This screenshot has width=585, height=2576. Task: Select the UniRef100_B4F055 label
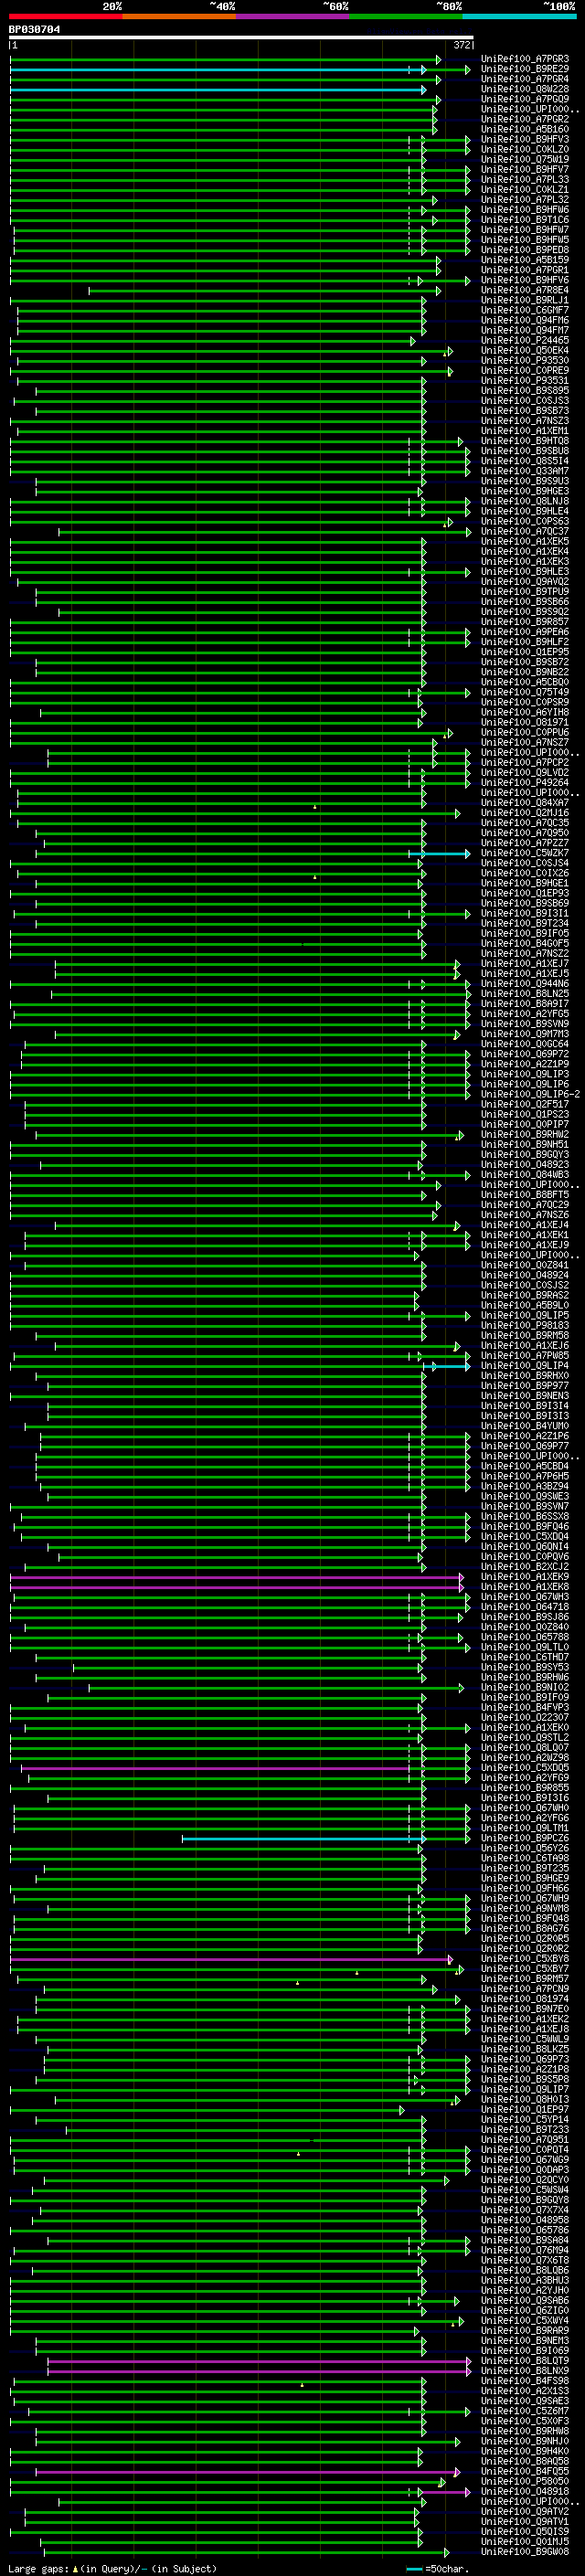pyautogui.click(x=525, y=2472)
